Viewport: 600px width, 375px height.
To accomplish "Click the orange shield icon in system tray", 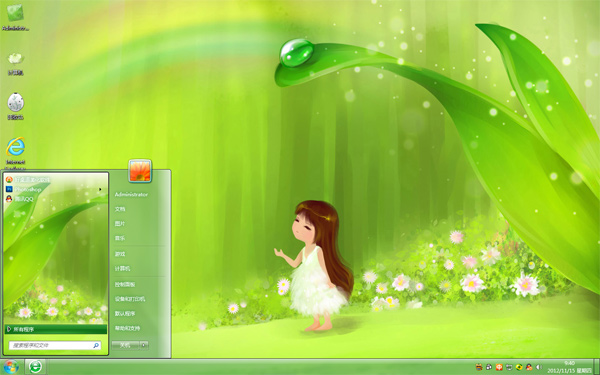I will [499, 367].
